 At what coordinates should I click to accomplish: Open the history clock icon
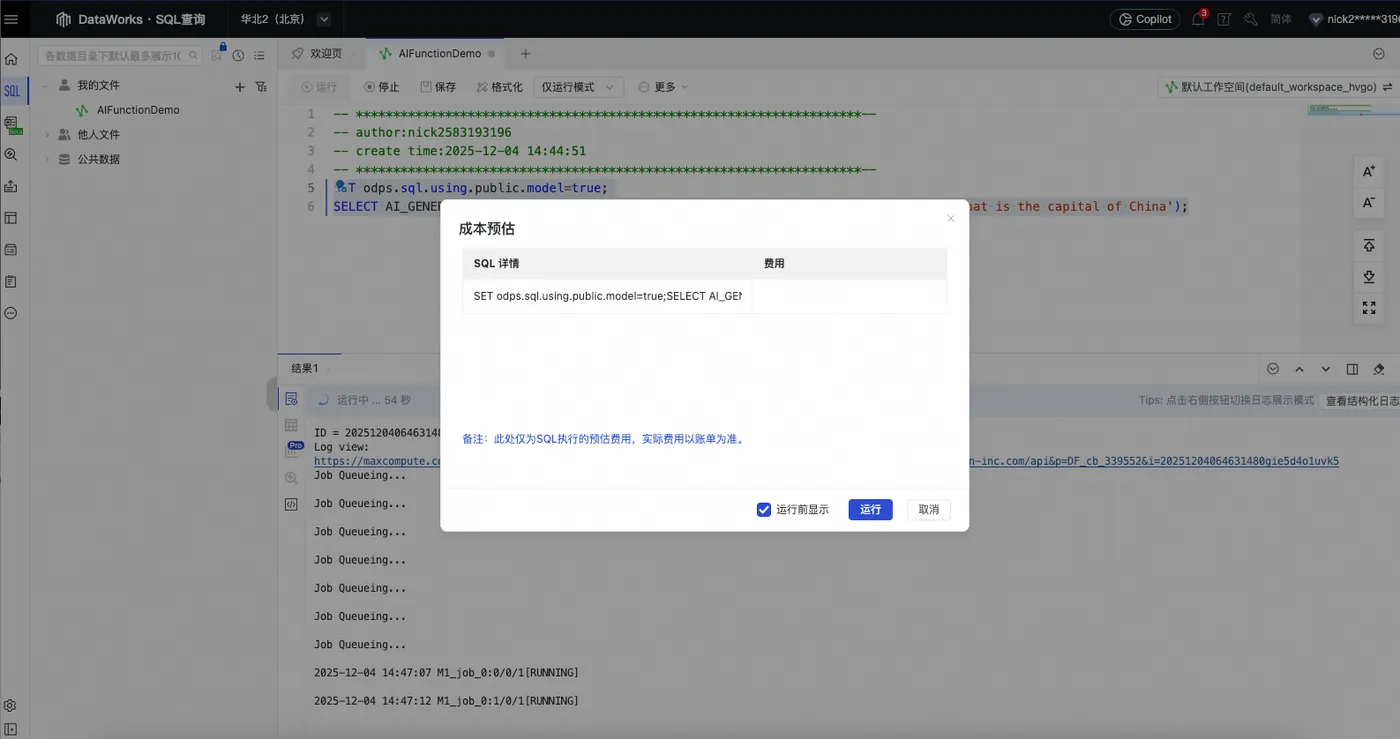pyautogui.click(x=239, y=56)
